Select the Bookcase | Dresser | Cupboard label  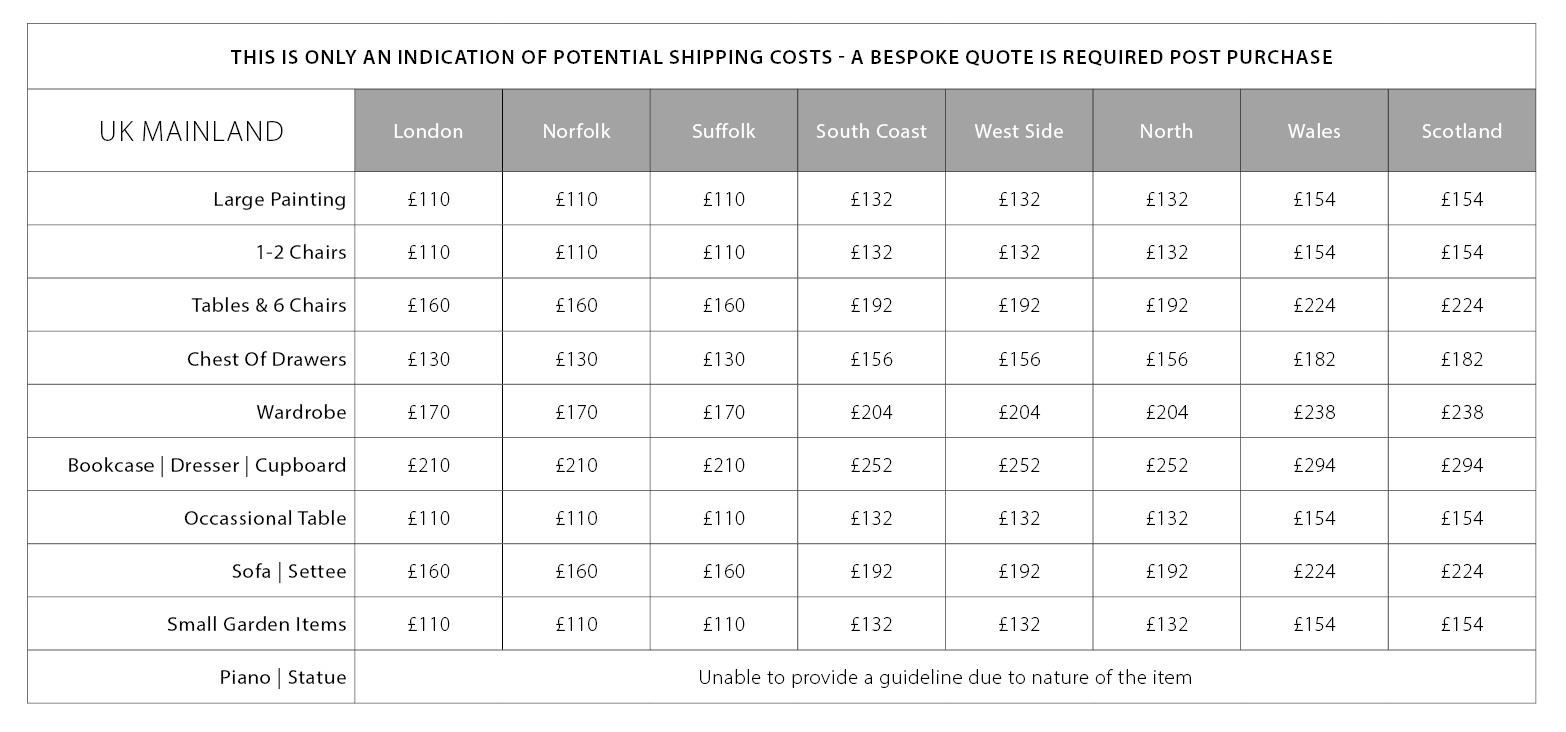click(207, 465)
